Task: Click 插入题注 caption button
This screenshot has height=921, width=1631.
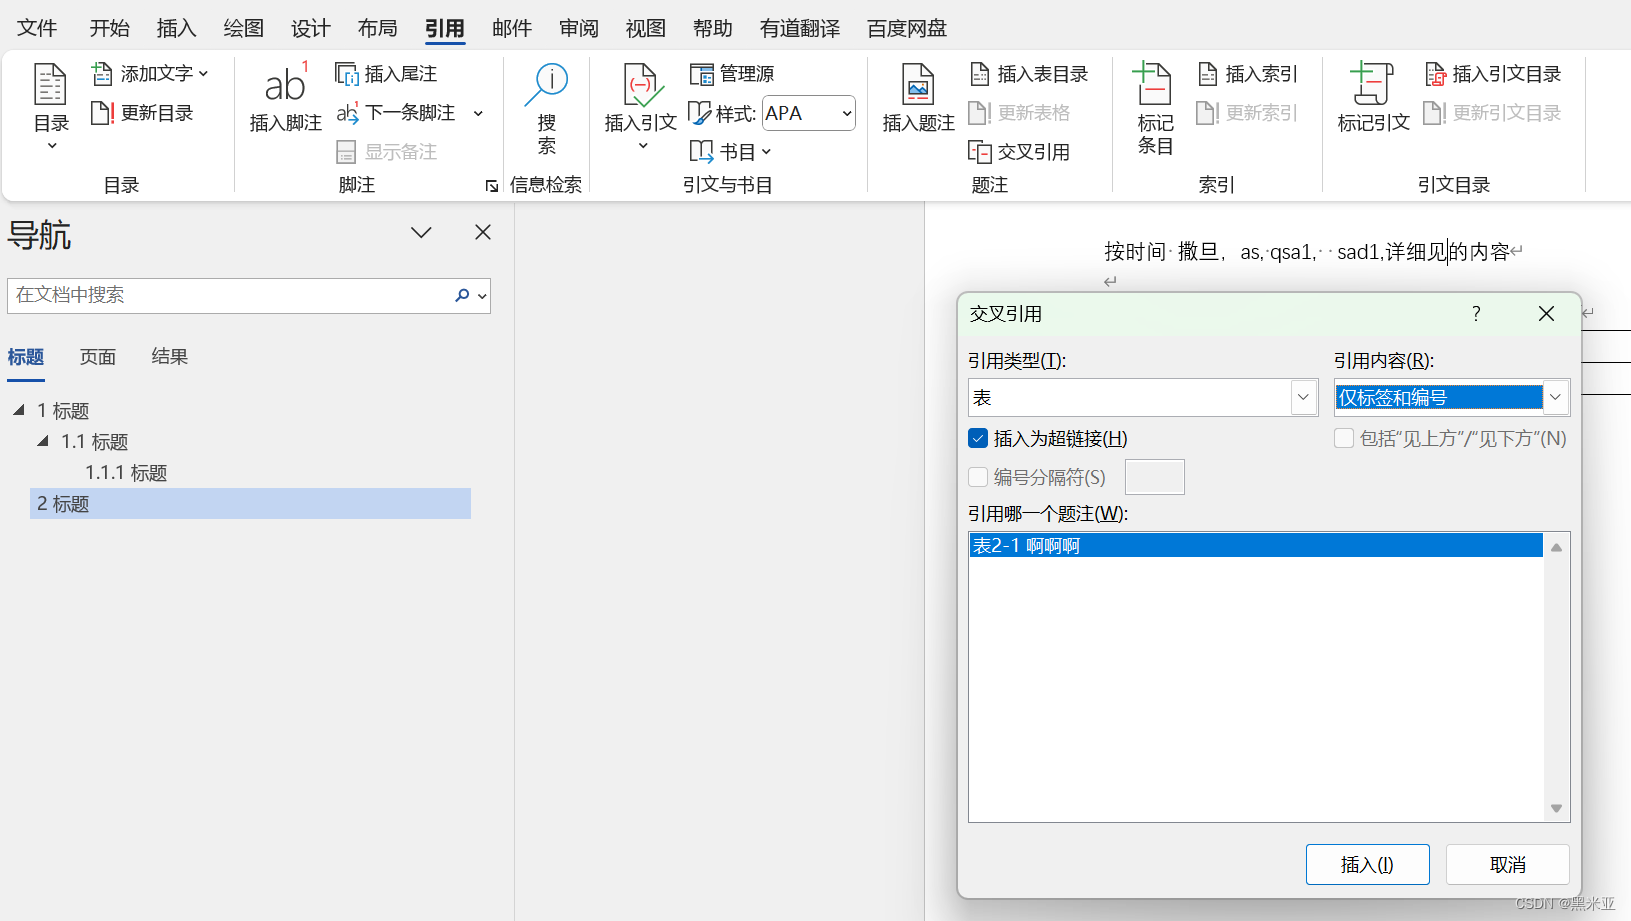Action: coord(918,97)
